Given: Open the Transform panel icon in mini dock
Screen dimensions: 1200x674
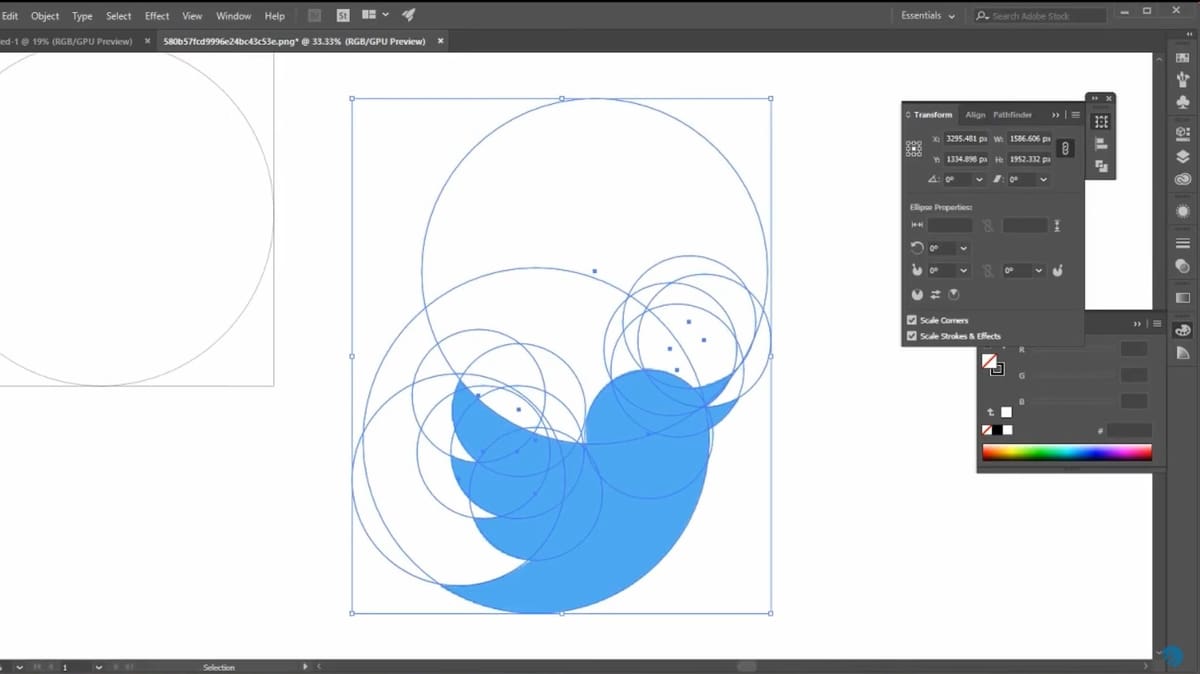Looking at the screenshot, I should tap(1101, 122).
